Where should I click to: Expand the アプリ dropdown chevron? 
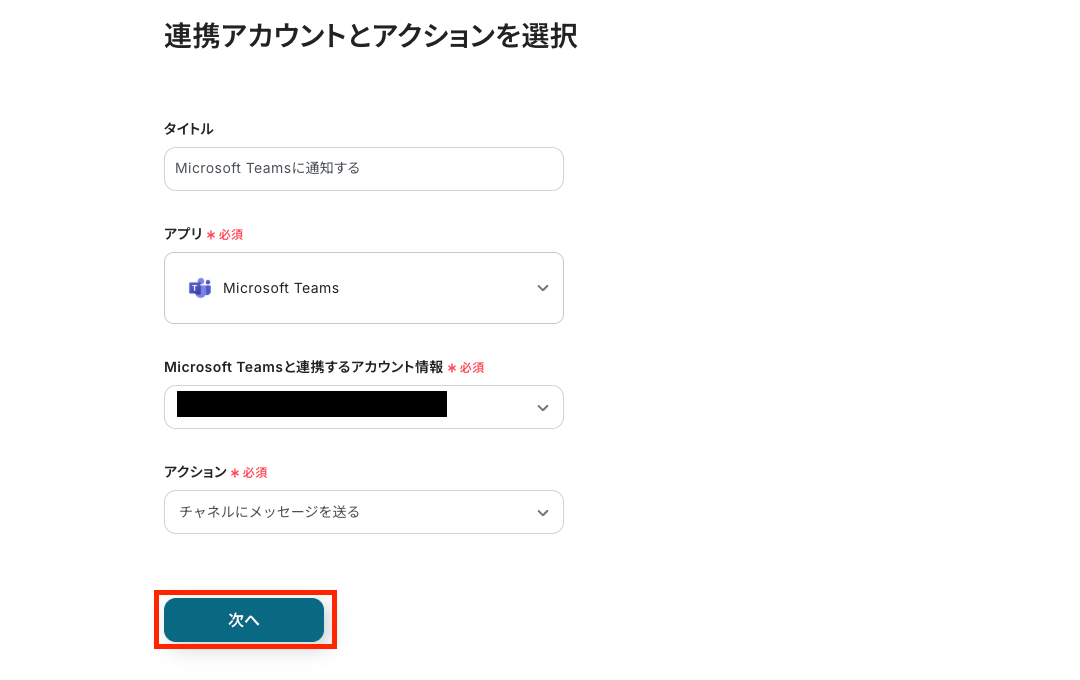543,288
